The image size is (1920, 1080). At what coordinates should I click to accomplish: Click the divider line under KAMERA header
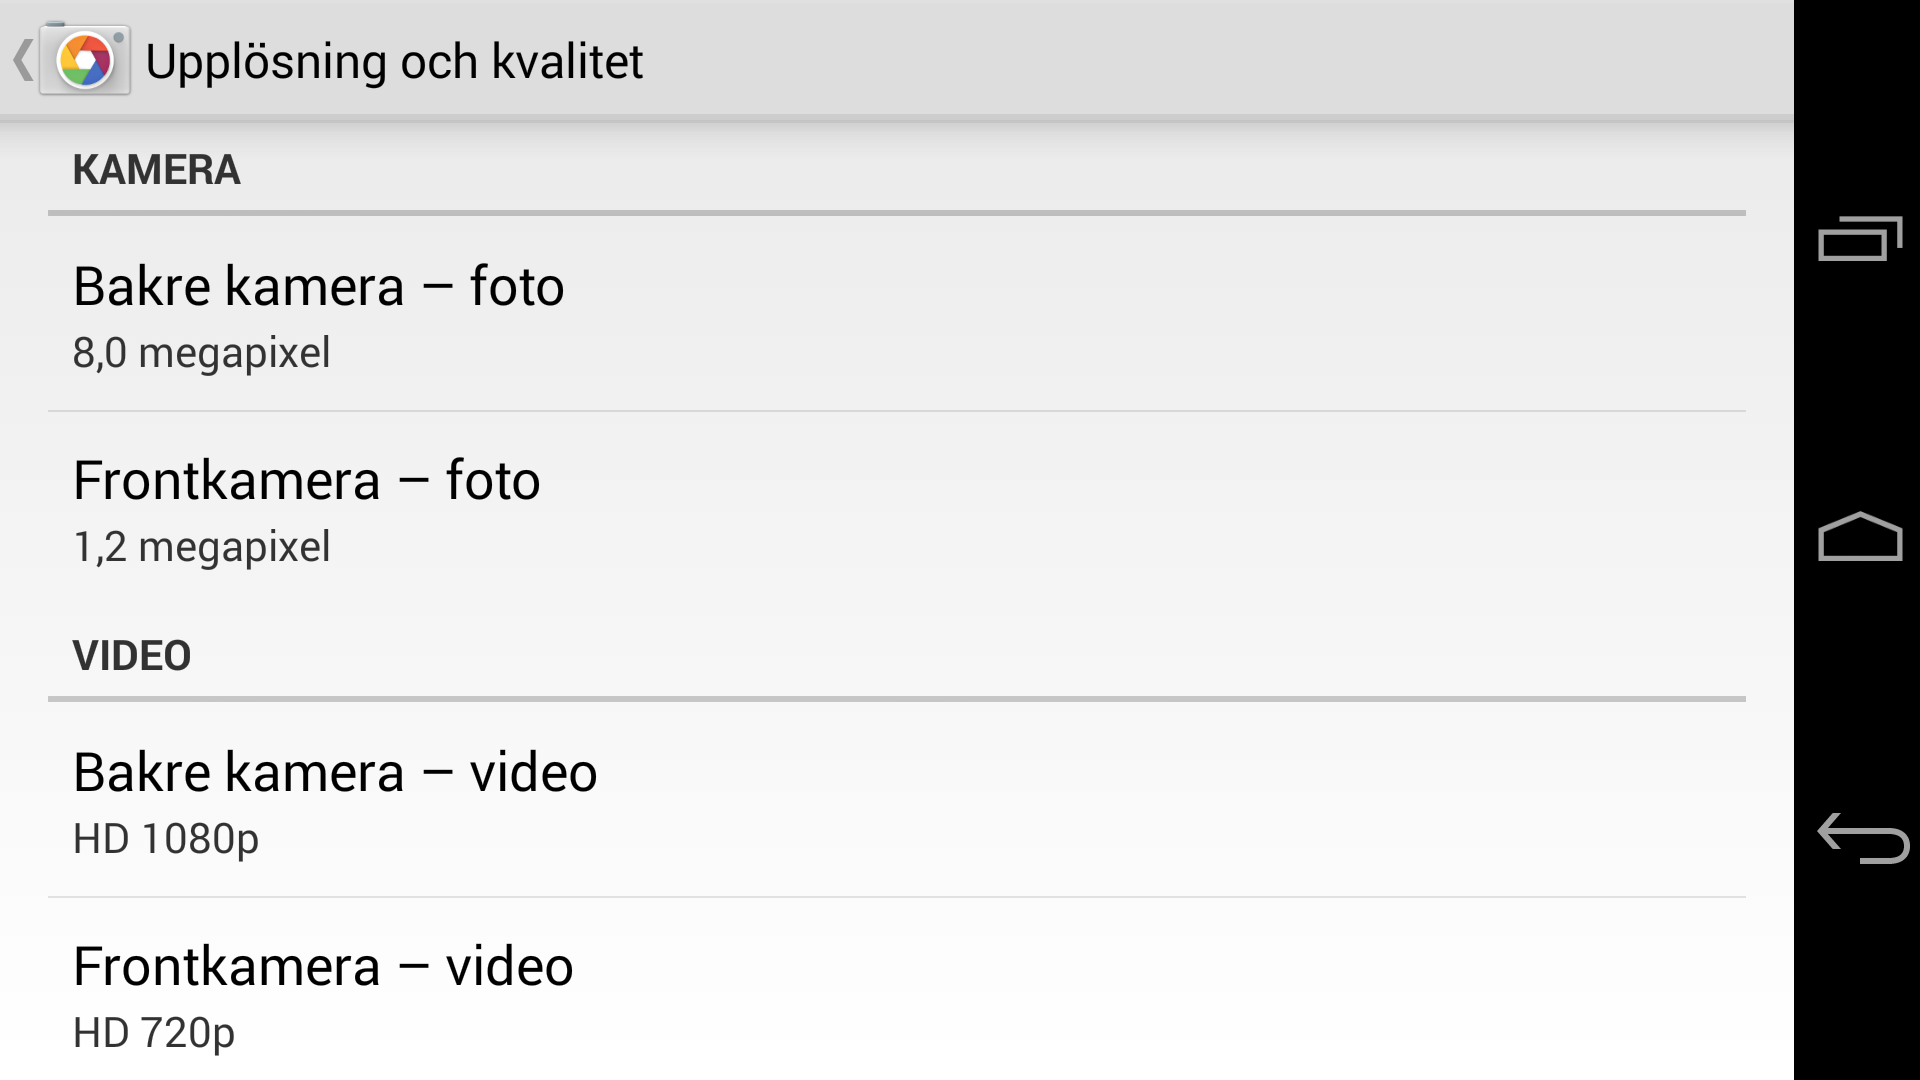[x=897, y=213]
